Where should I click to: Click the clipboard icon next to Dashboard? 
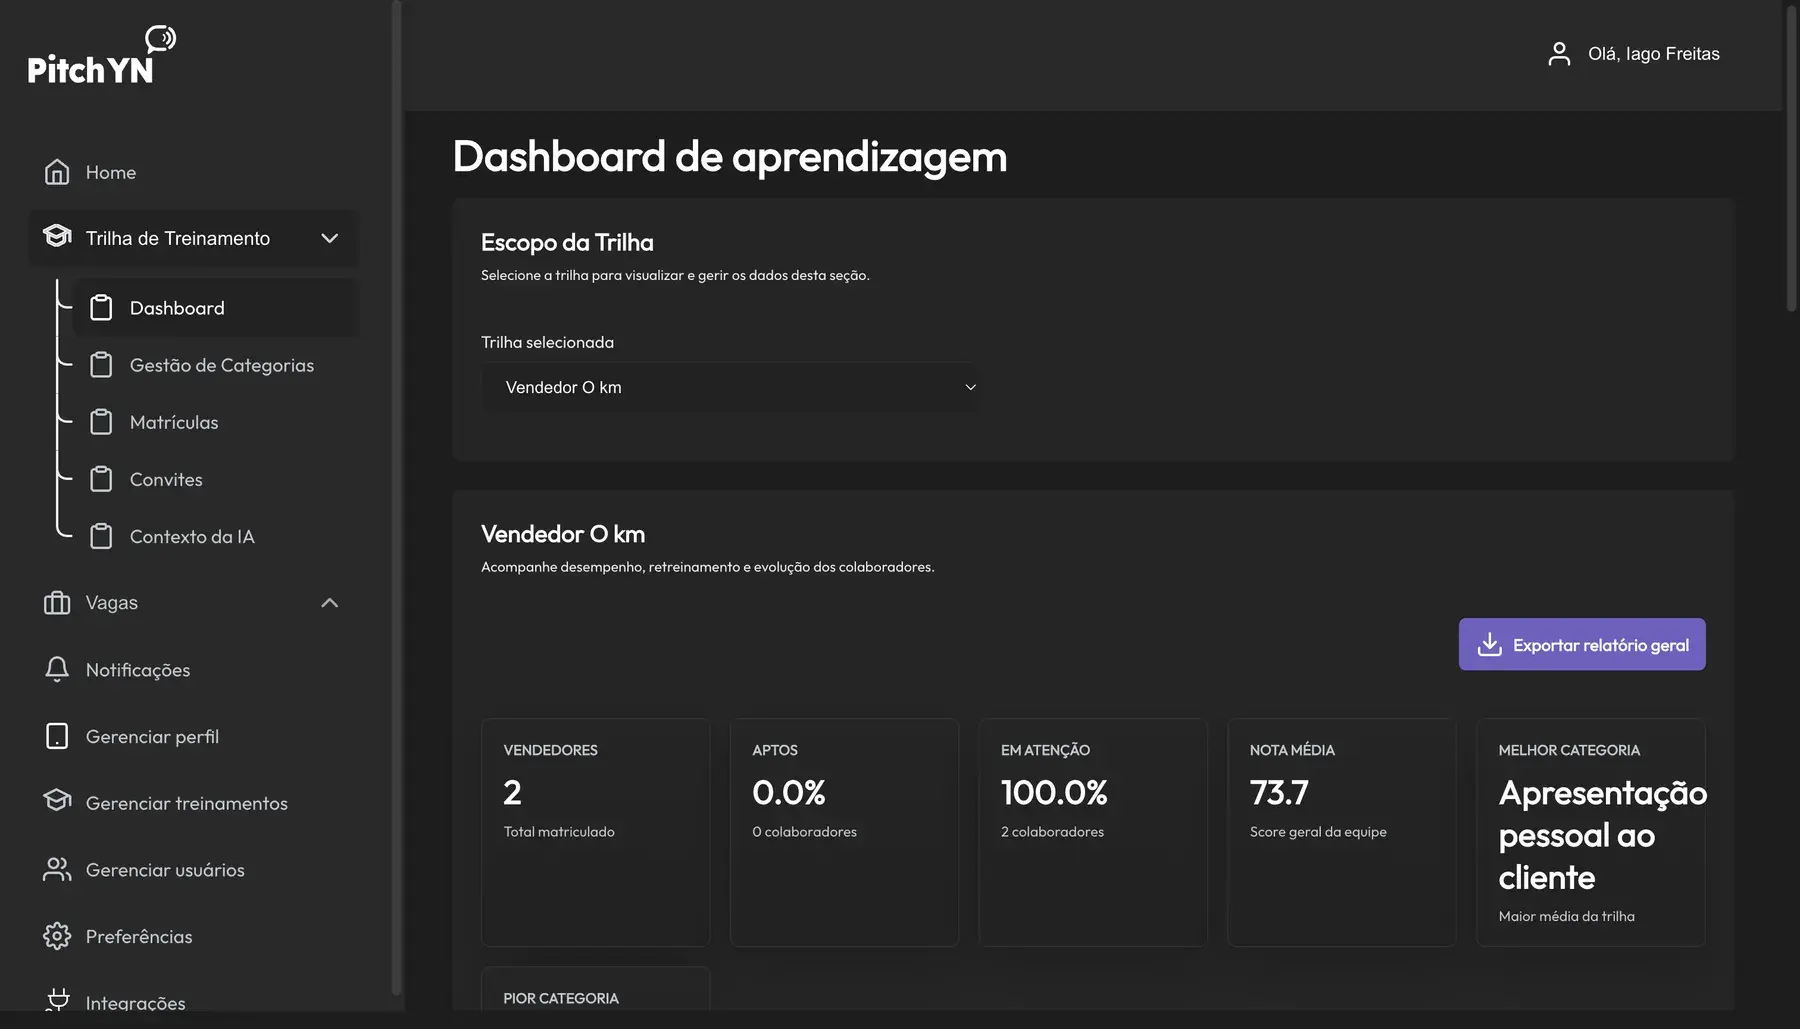coord(101,308)
